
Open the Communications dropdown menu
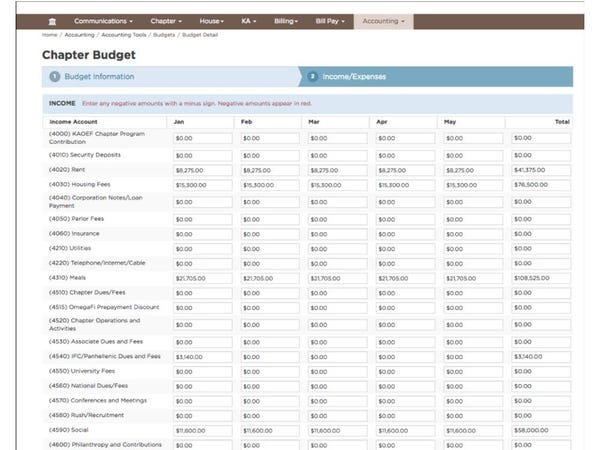pyautogui.click(x=103, y=21)
